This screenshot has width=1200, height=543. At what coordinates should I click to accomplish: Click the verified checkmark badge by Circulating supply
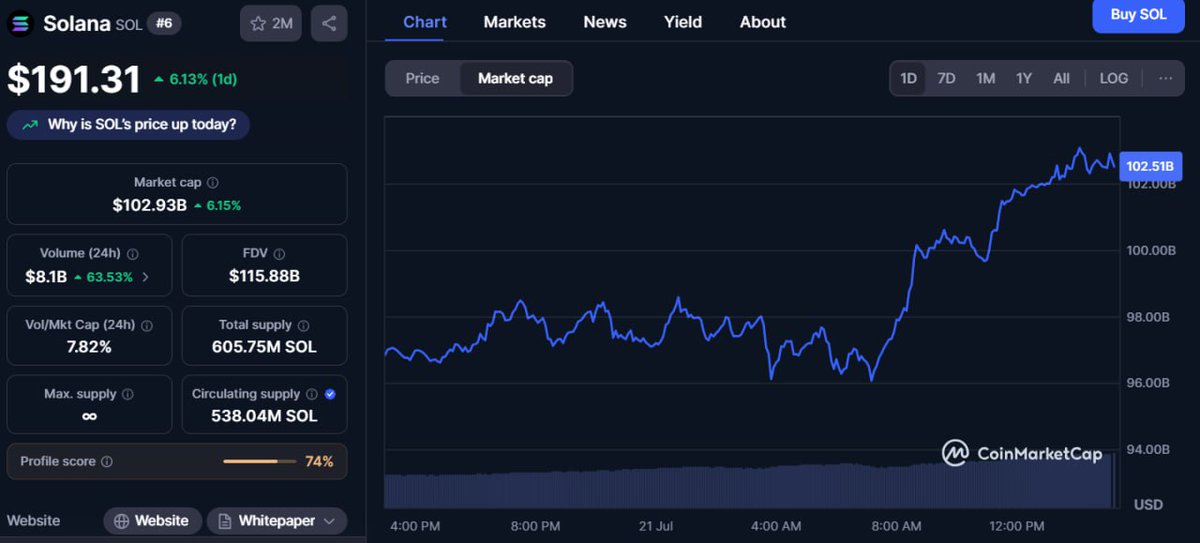click(x=331, y=394)
